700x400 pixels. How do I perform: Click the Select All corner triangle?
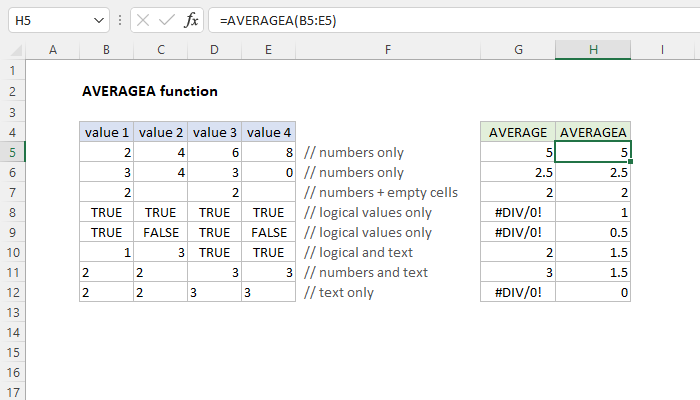click(x=16, y=50)
